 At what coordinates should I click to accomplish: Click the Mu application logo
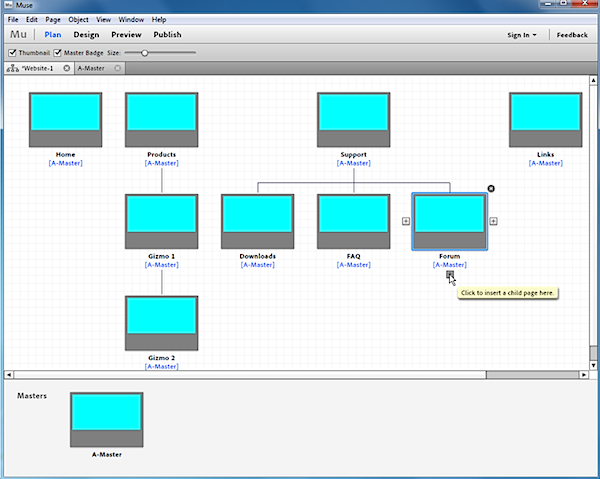(x=19, y=35)
